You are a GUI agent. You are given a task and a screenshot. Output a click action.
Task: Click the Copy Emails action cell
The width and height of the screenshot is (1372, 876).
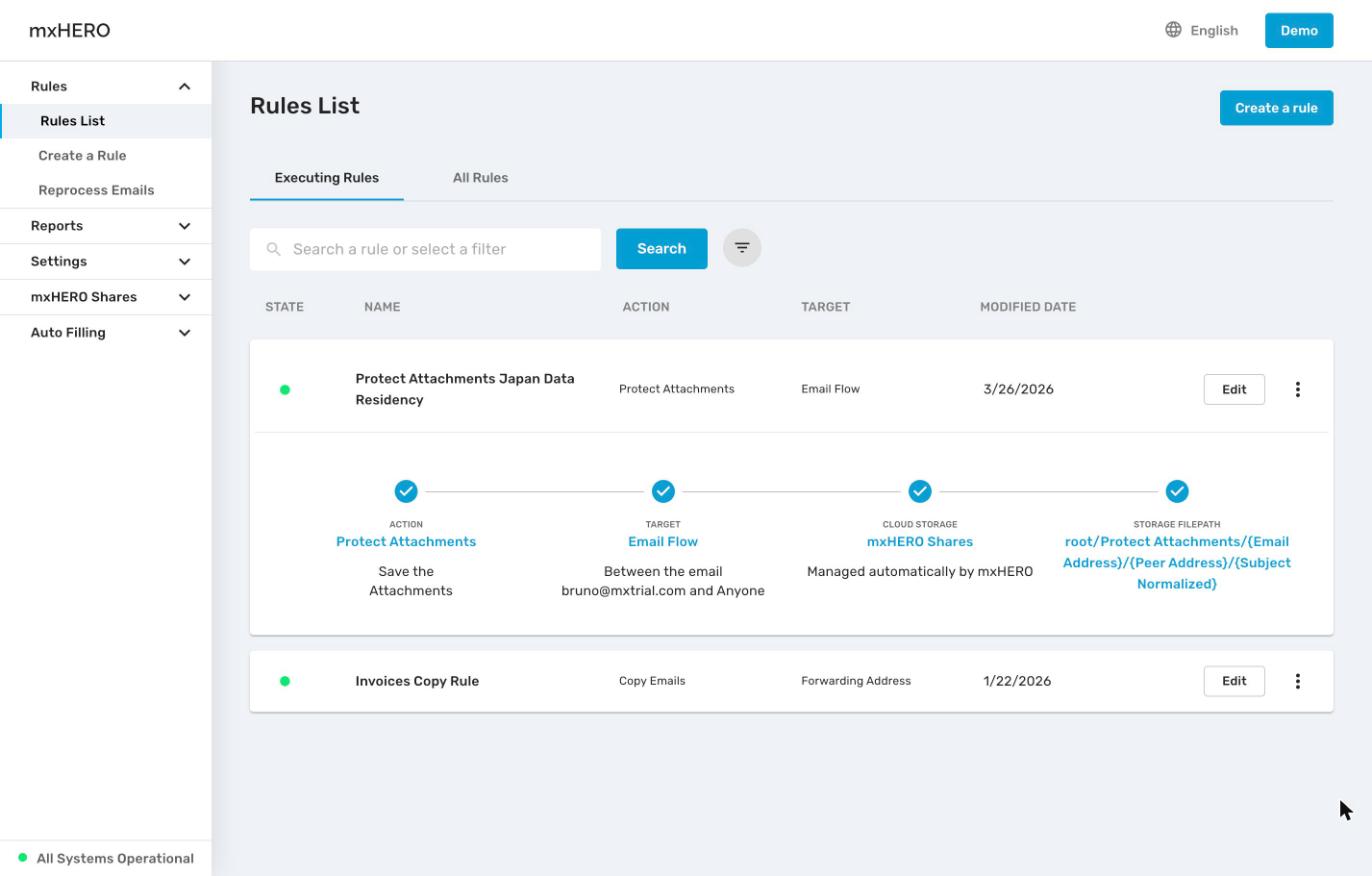[652, 681]
